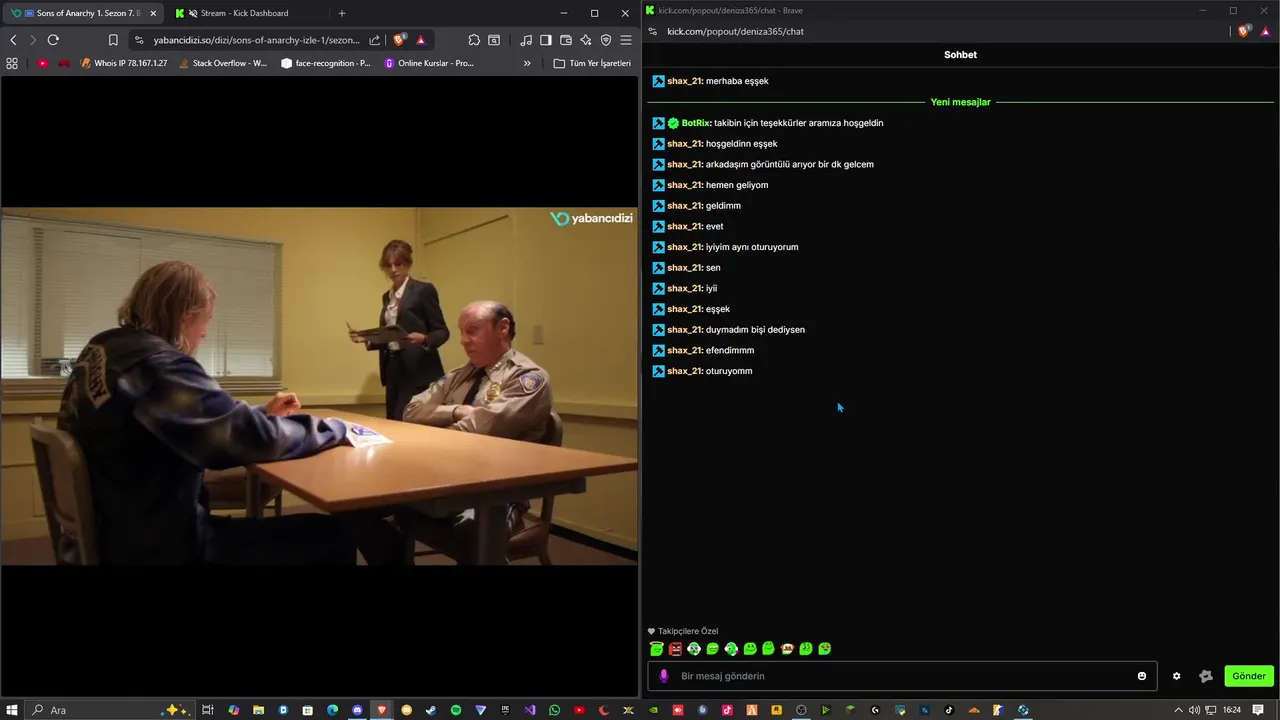Click the yabancidizi address bar URL
1280x720 pixels.
(256, 40)
